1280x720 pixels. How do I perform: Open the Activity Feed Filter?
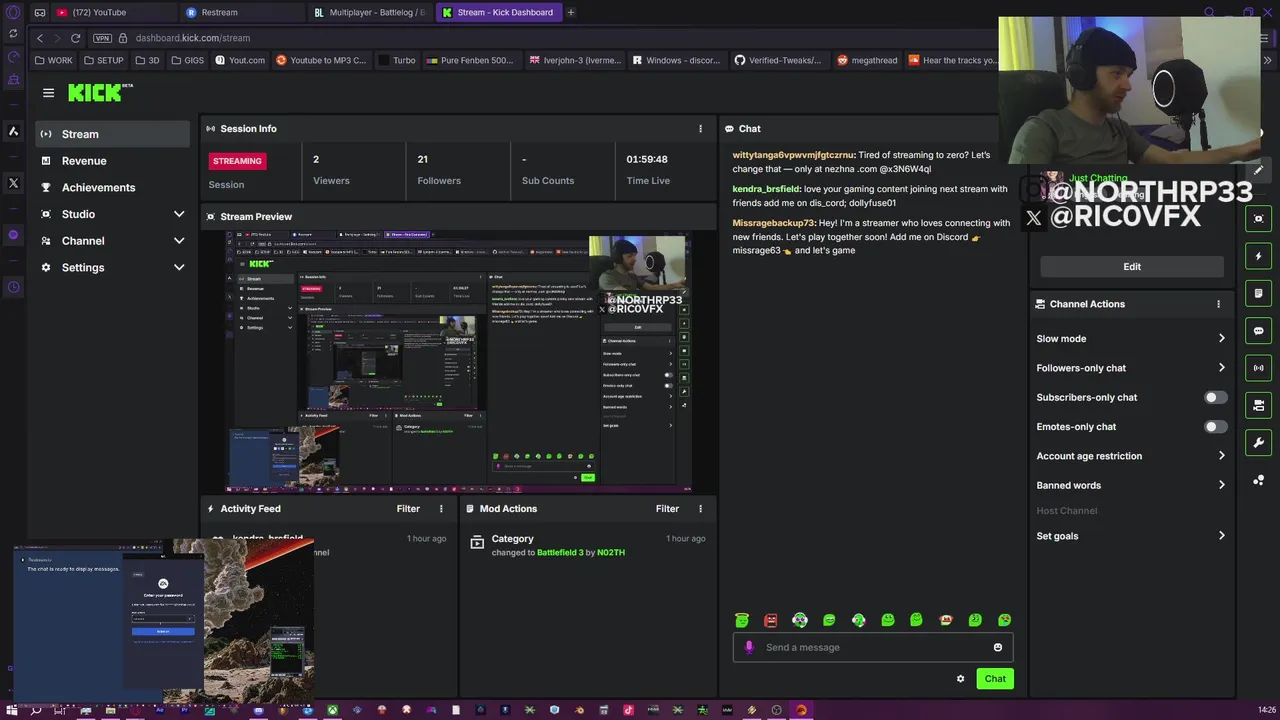[408, 508]
